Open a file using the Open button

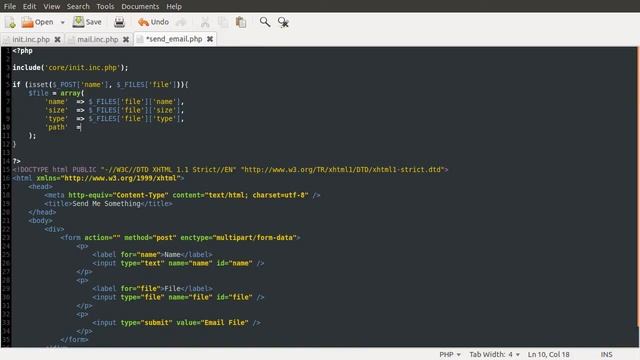point(38,22)
